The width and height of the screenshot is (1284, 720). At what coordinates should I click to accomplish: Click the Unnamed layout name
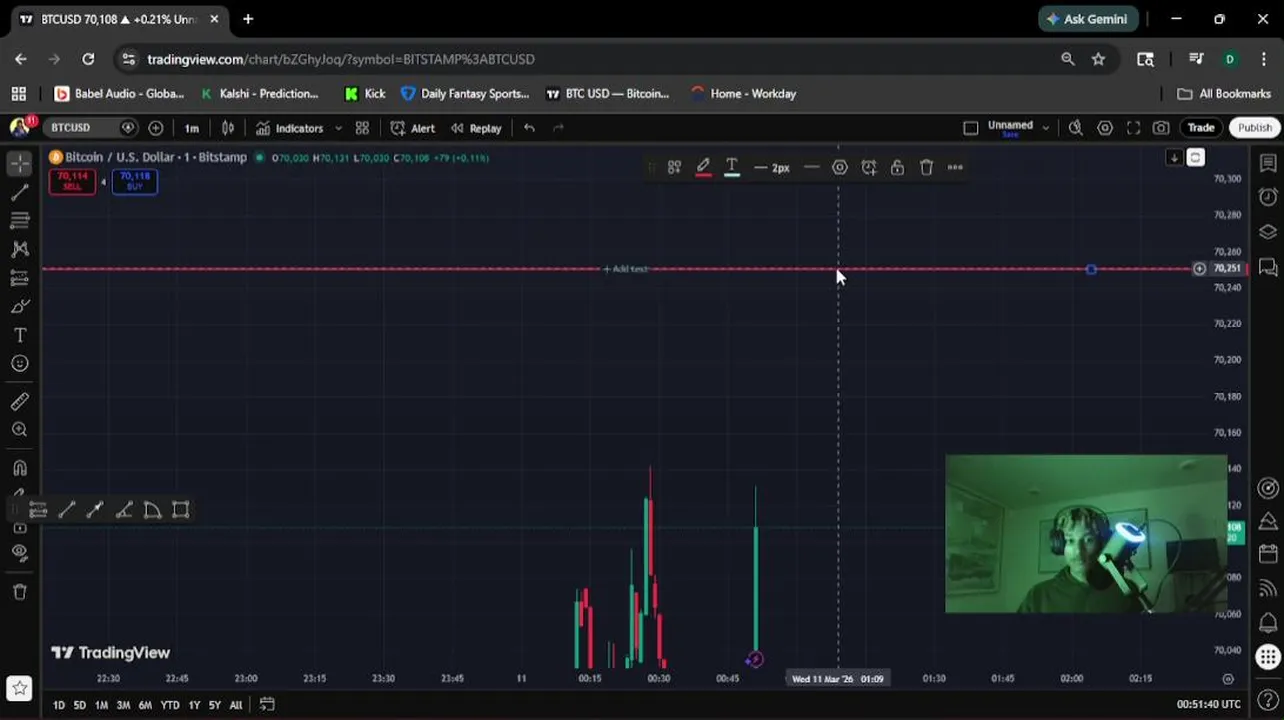pos(1010,127)
